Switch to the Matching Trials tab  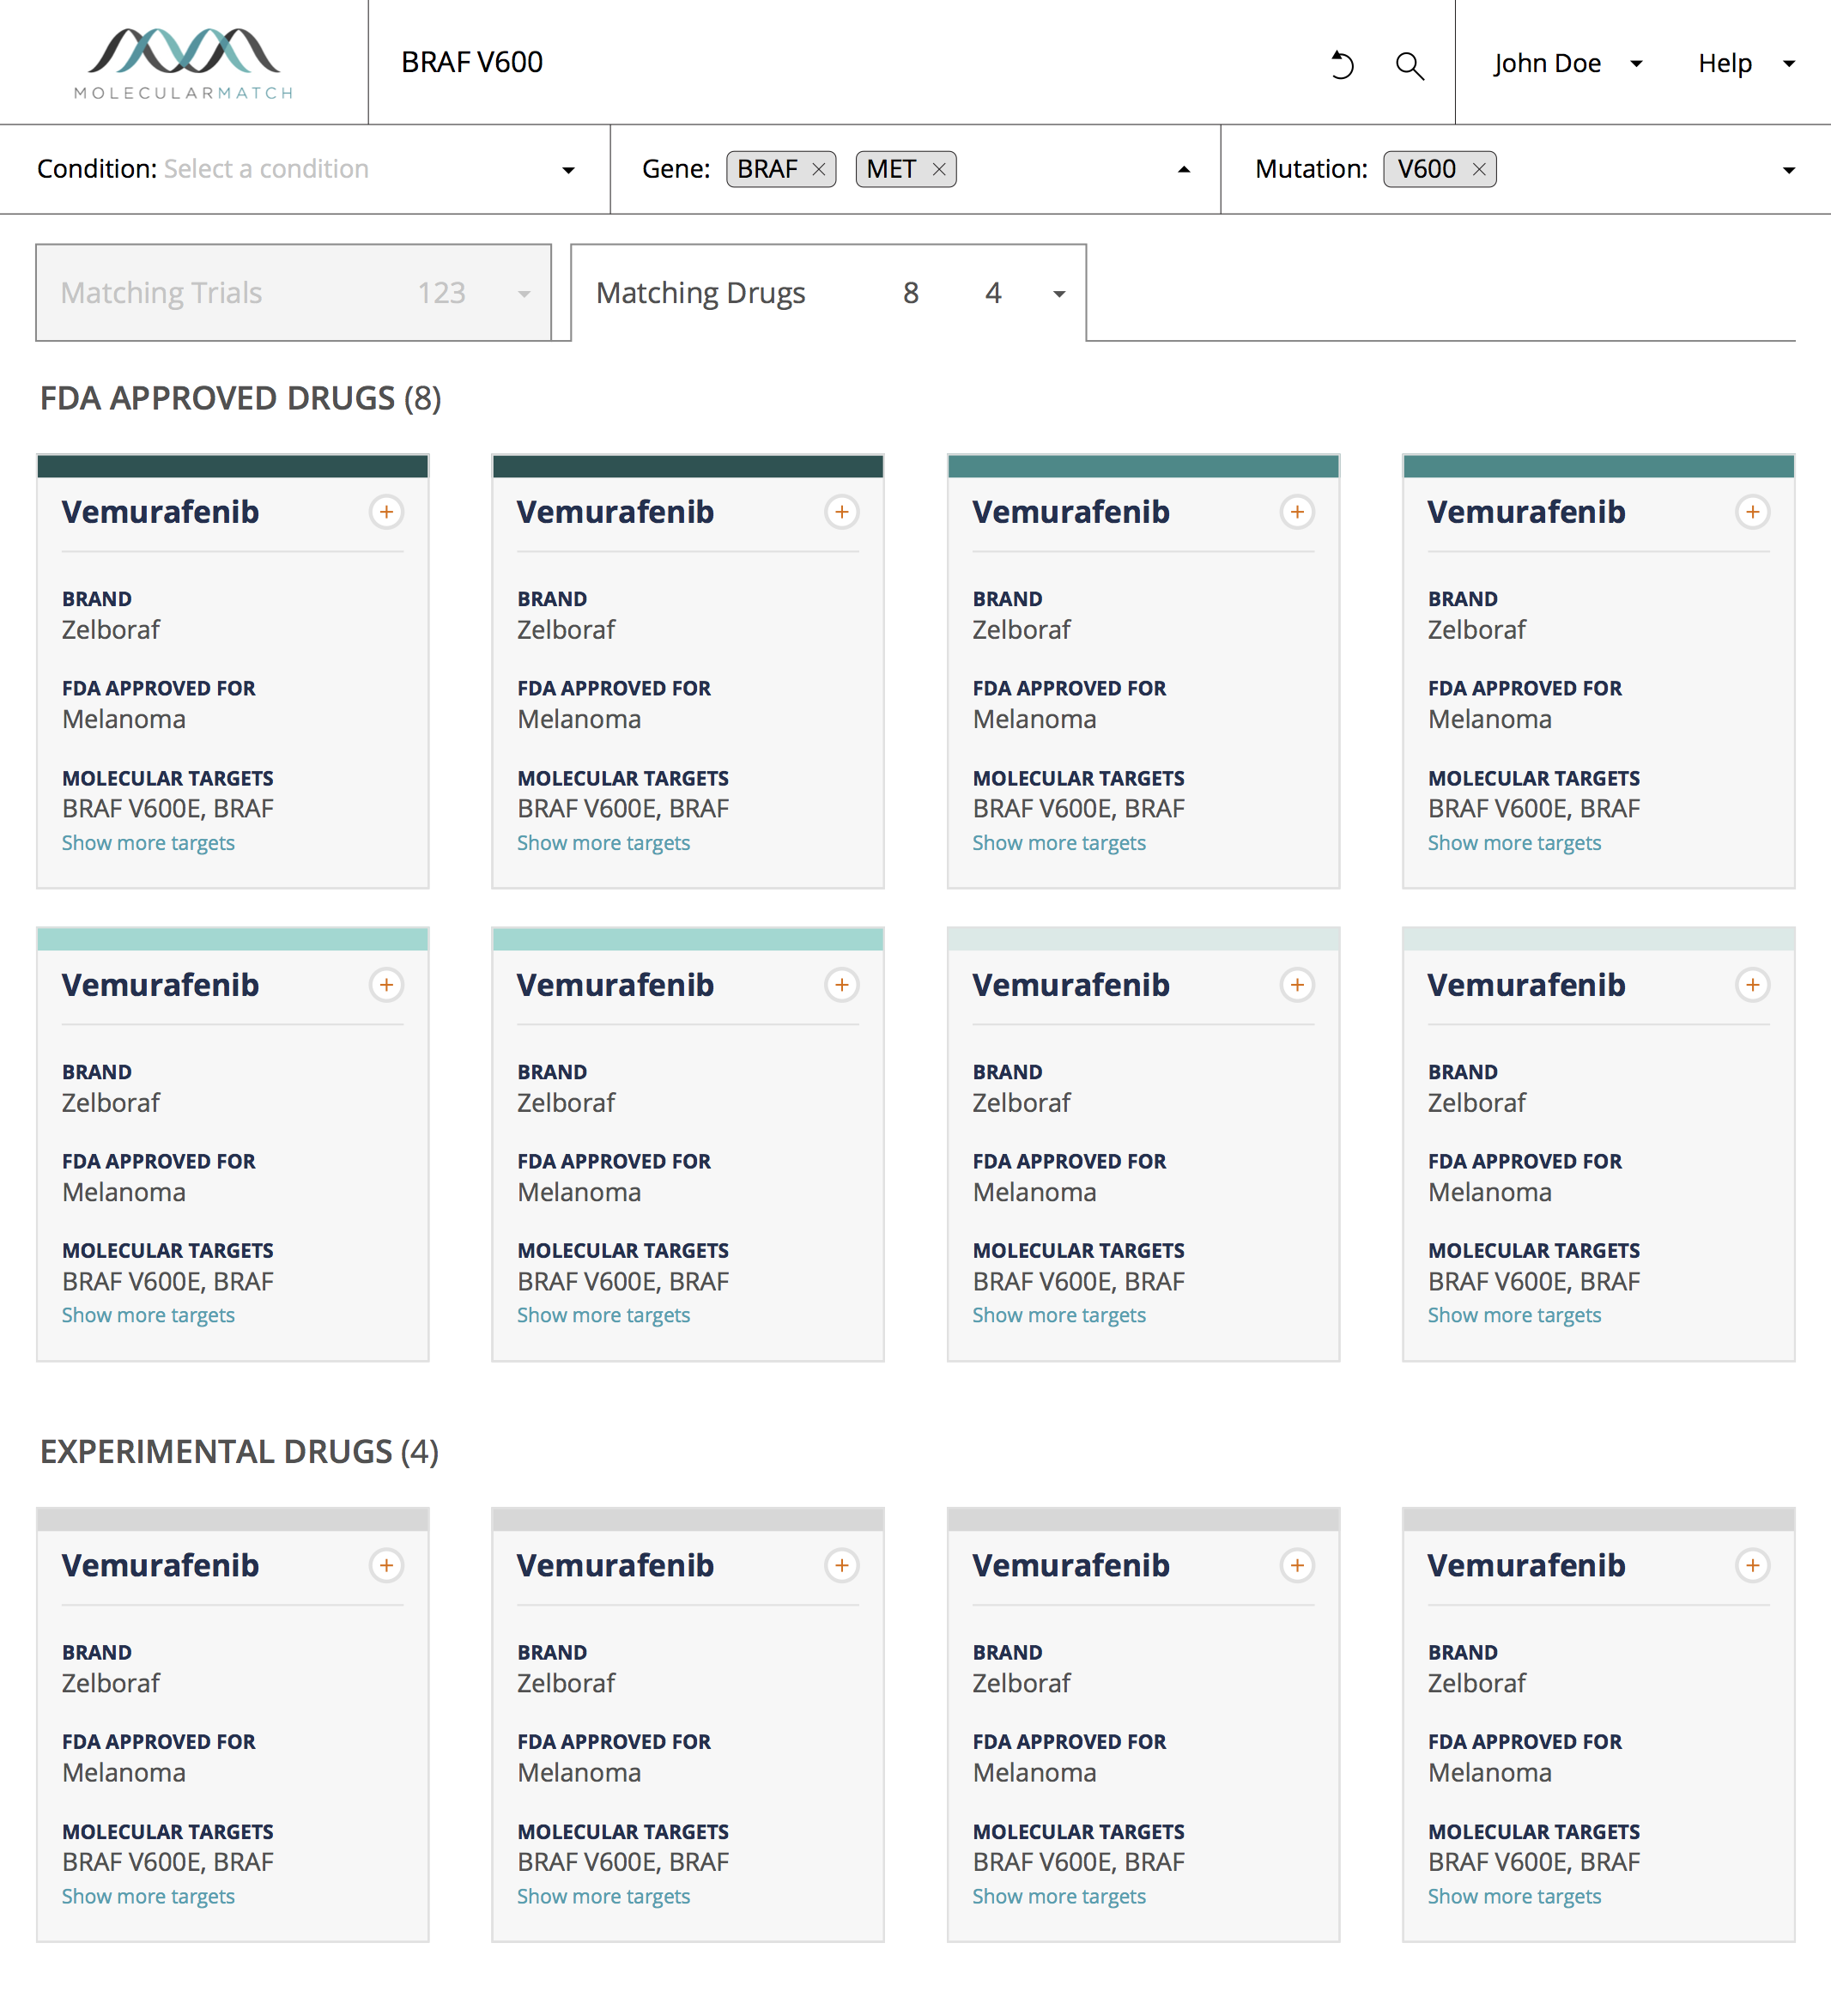click(293, 292)
